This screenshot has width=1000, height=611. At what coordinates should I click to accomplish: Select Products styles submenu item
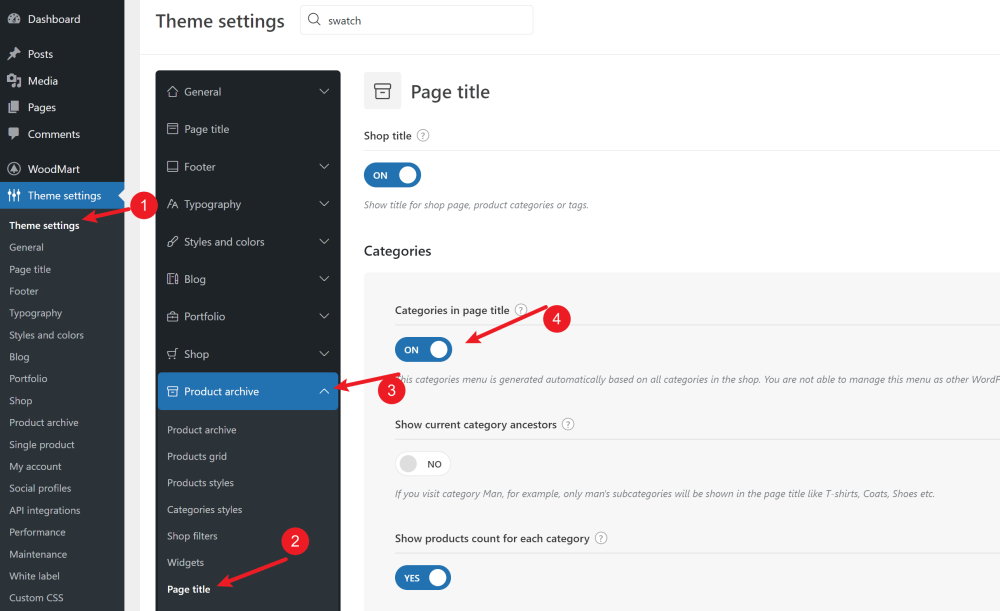[200, 483]
